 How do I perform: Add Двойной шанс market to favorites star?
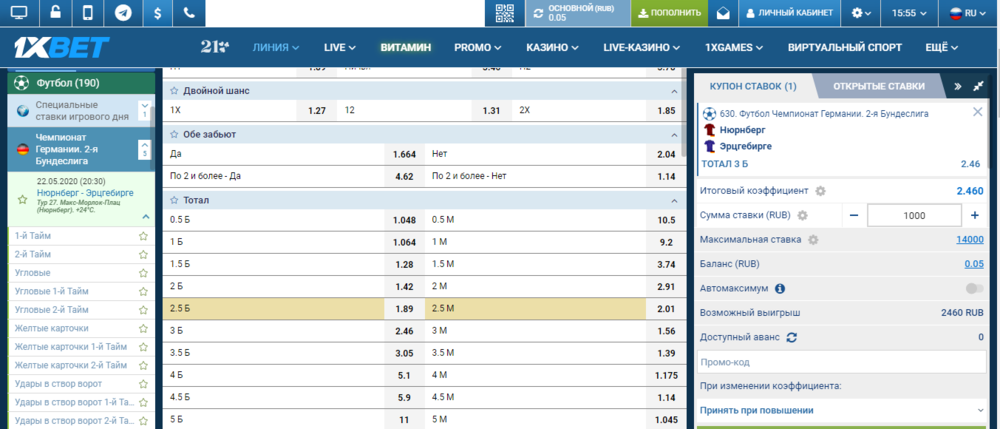click(x=173, y=91)
